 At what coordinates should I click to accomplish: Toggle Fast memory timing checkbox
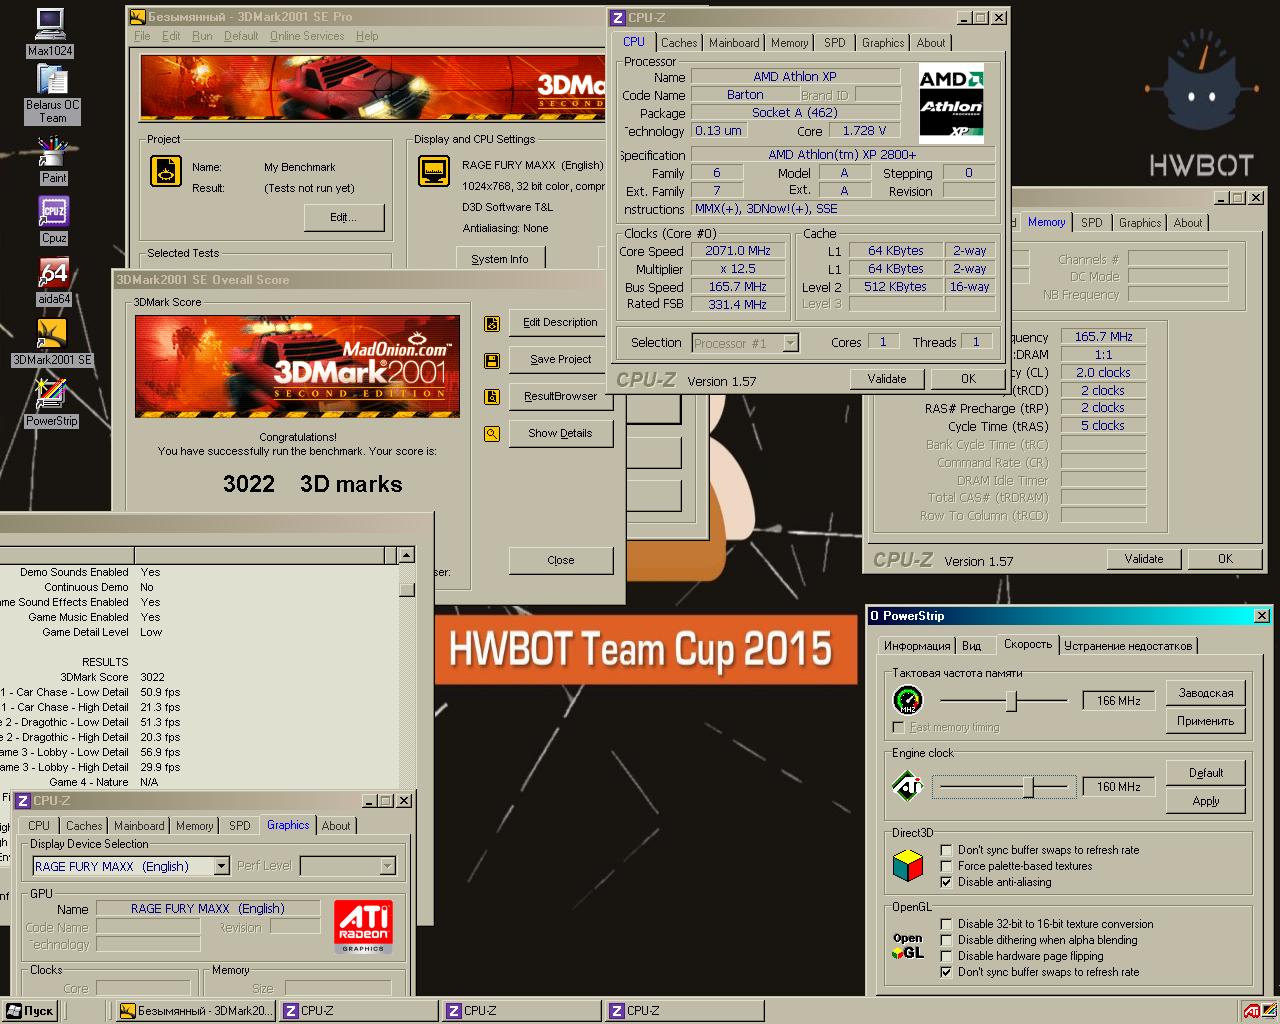[x=898, y=727]
